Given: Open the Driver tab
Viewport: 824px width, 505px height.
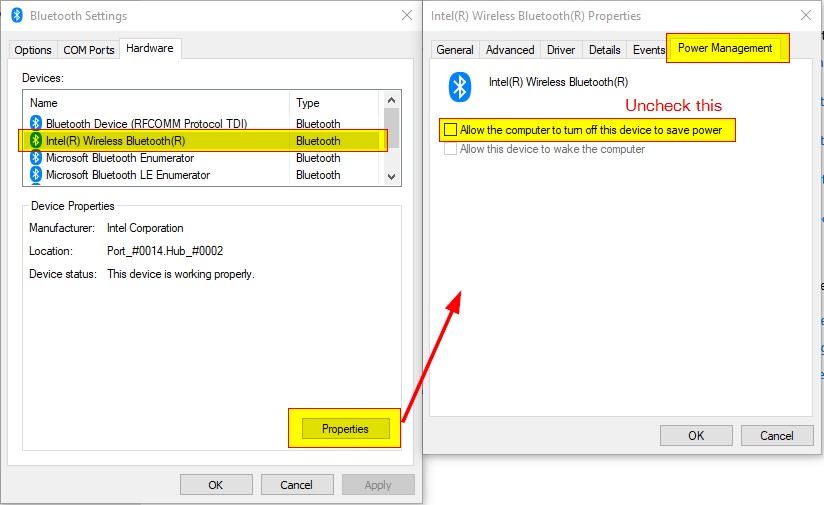Looking at the screenshot, I should click(561, 50).
